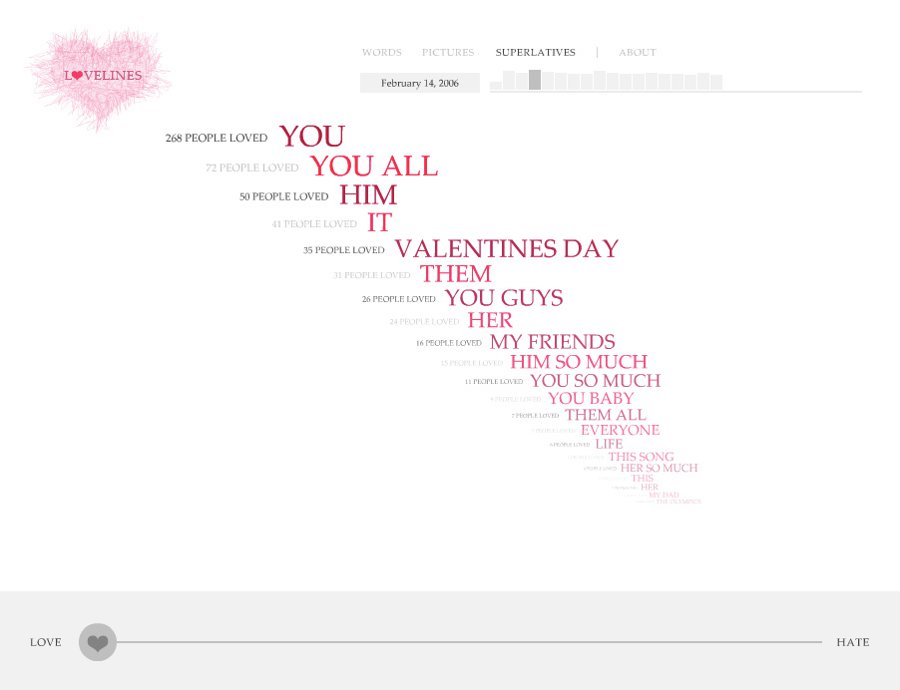The width and height of the screenshot is (900, 690).
Task: Click the word EVERYONE in the list
Action: (620, 430)
